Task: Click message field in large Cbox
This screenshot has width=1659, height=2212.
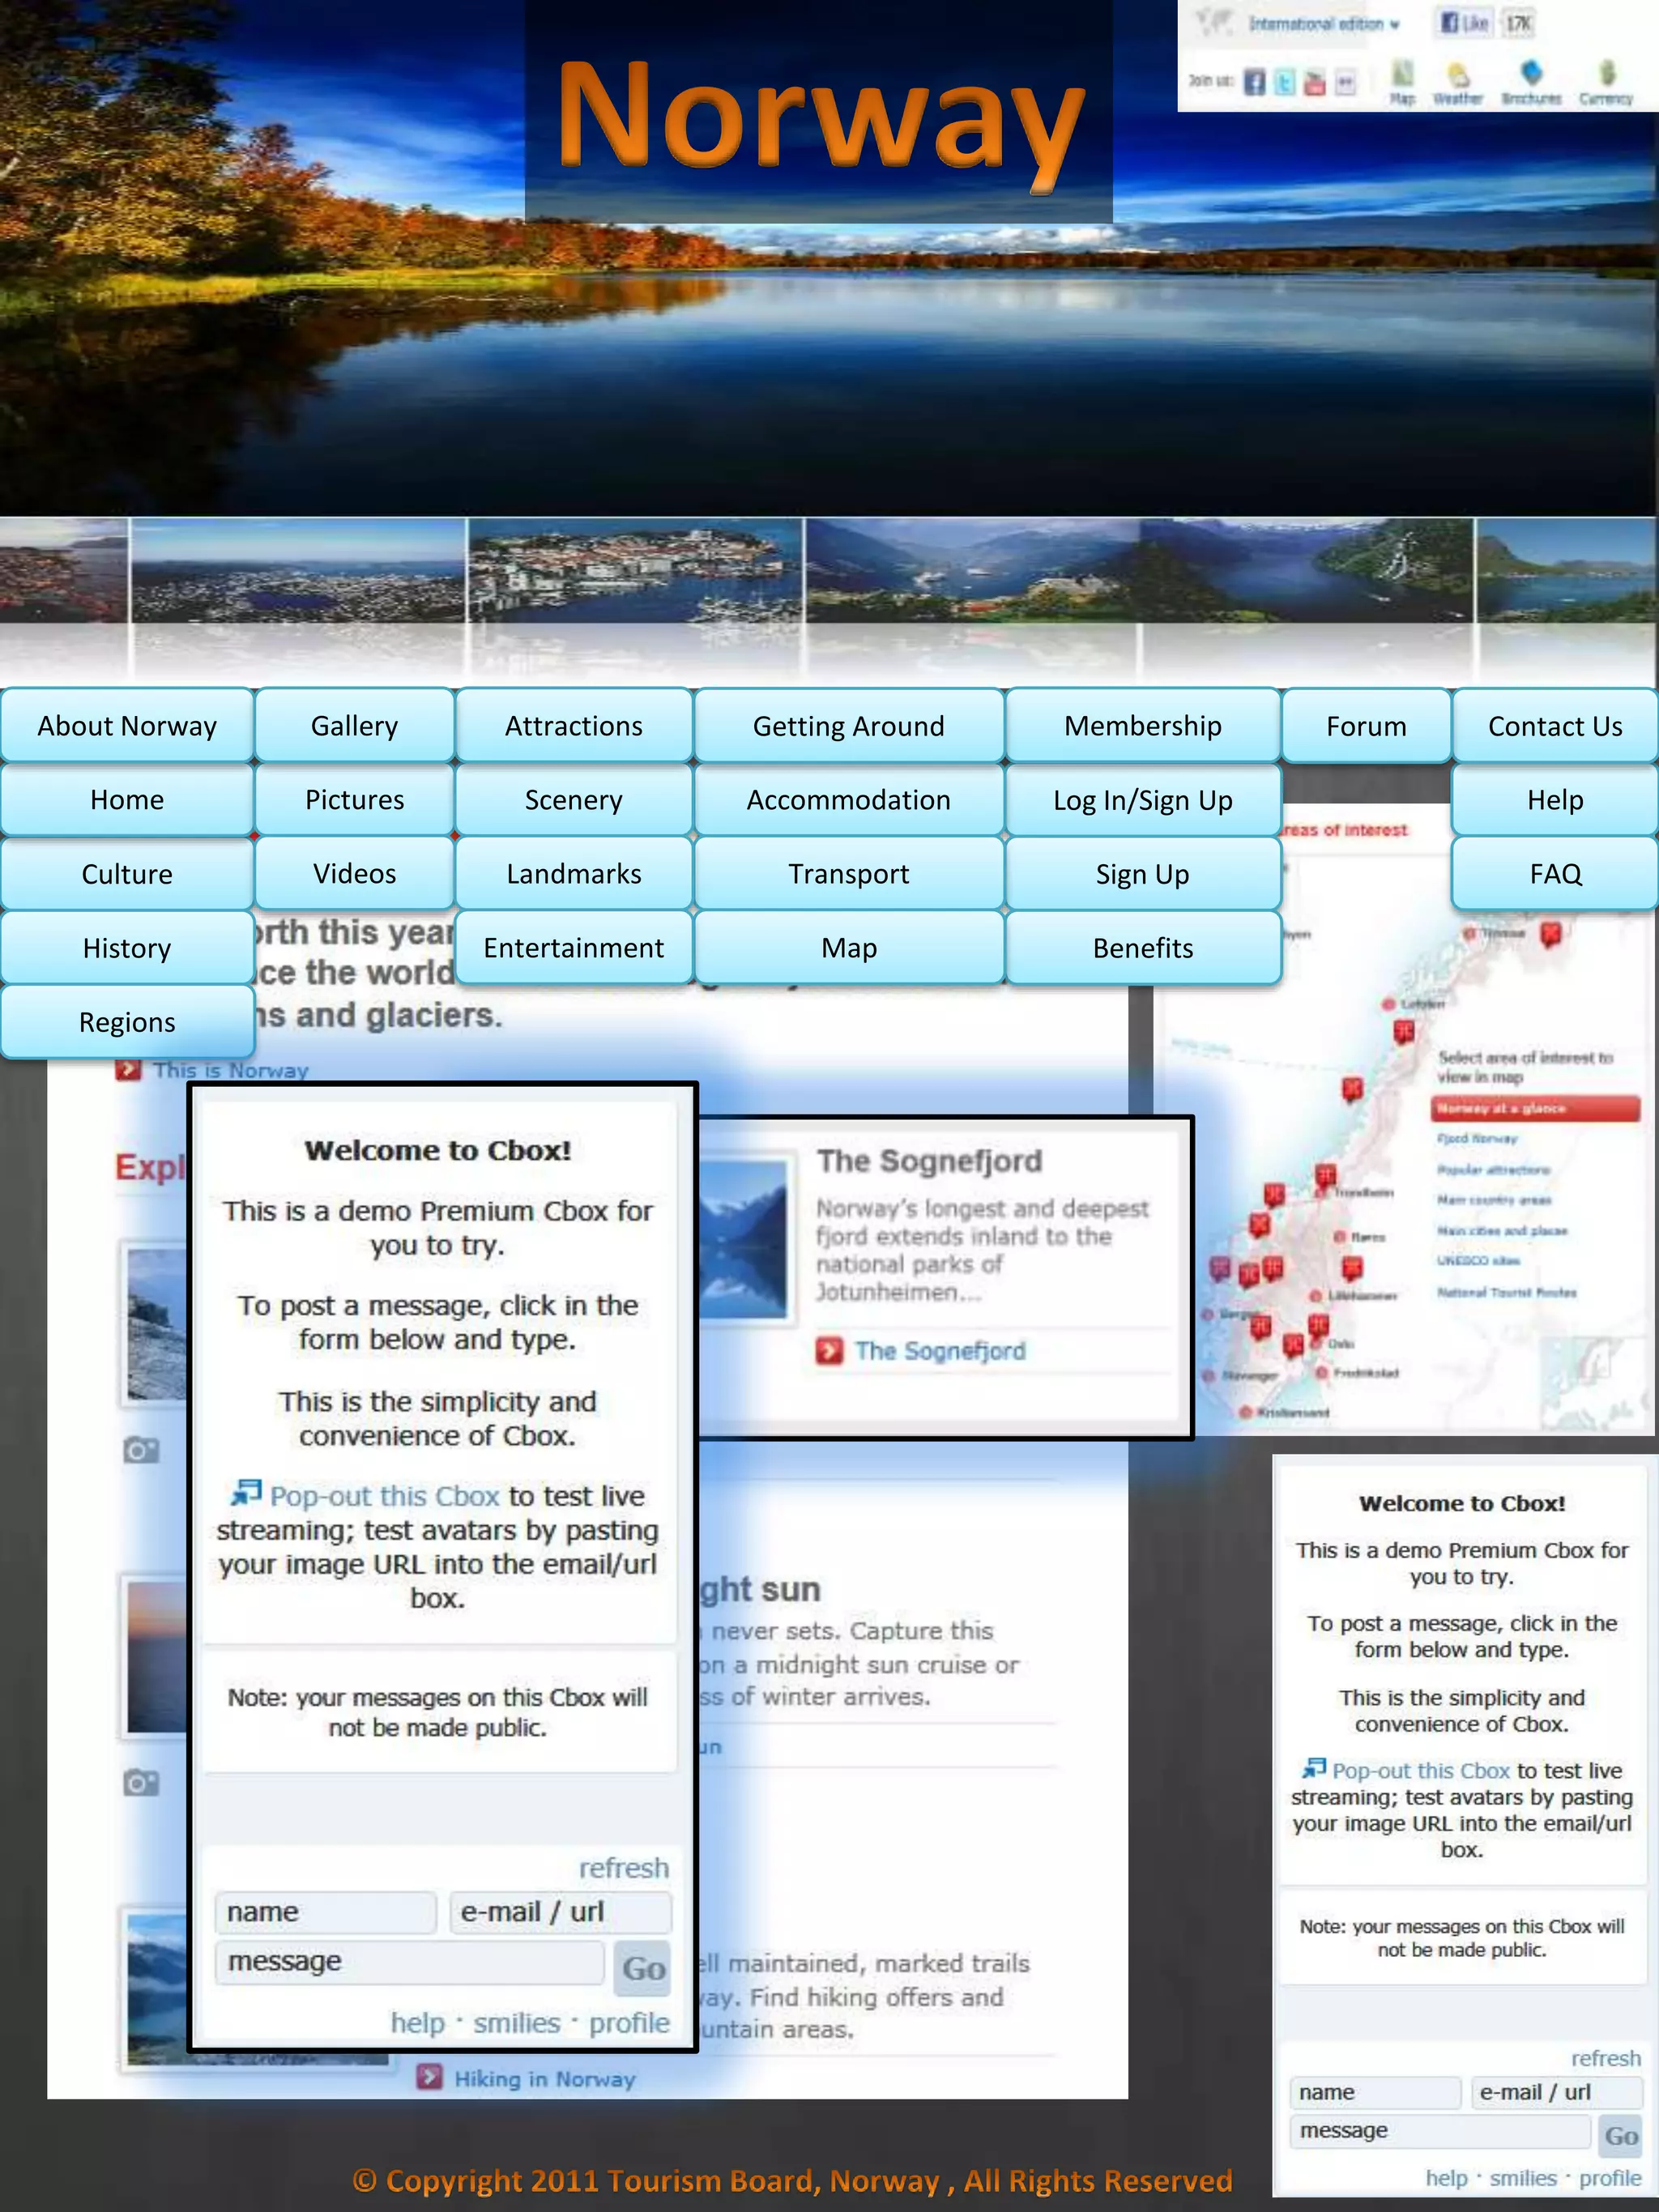Action: coord(409,1962)
